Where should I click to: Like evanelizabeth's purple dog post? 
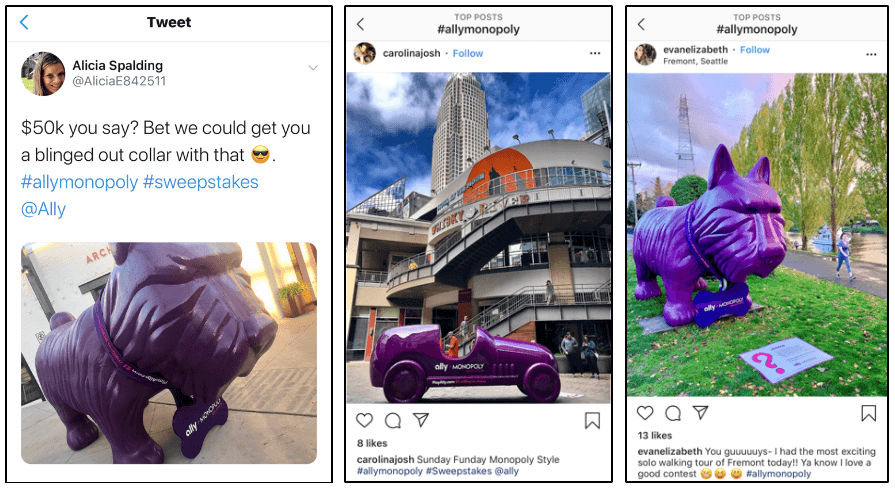(x=645, y=413)
